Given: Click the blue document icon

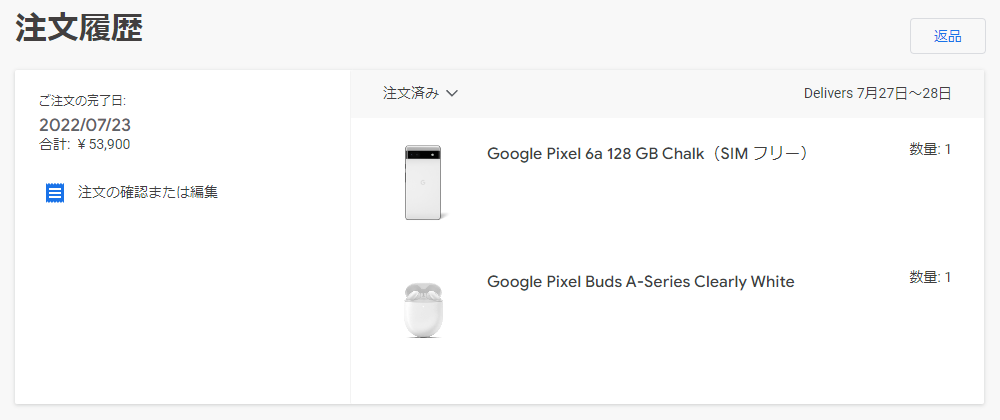Looking at the screenshot, I should pyautogui.click(x=55, y=192).
